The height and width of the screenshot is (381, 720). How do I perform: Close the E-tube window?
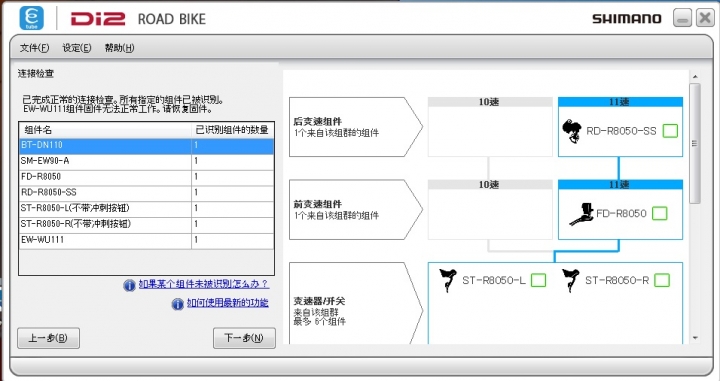pos(705,18)
